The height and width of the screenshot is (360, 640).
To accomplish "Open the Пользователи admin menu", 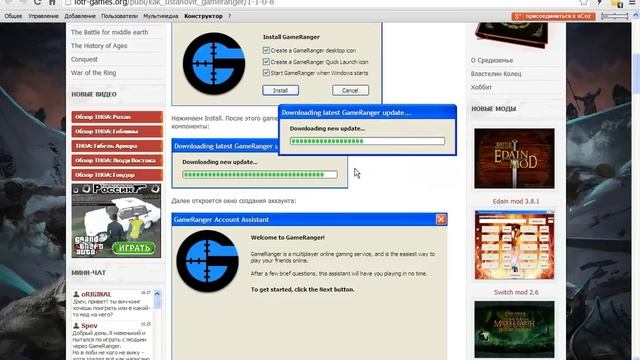I will click(119, 16).
